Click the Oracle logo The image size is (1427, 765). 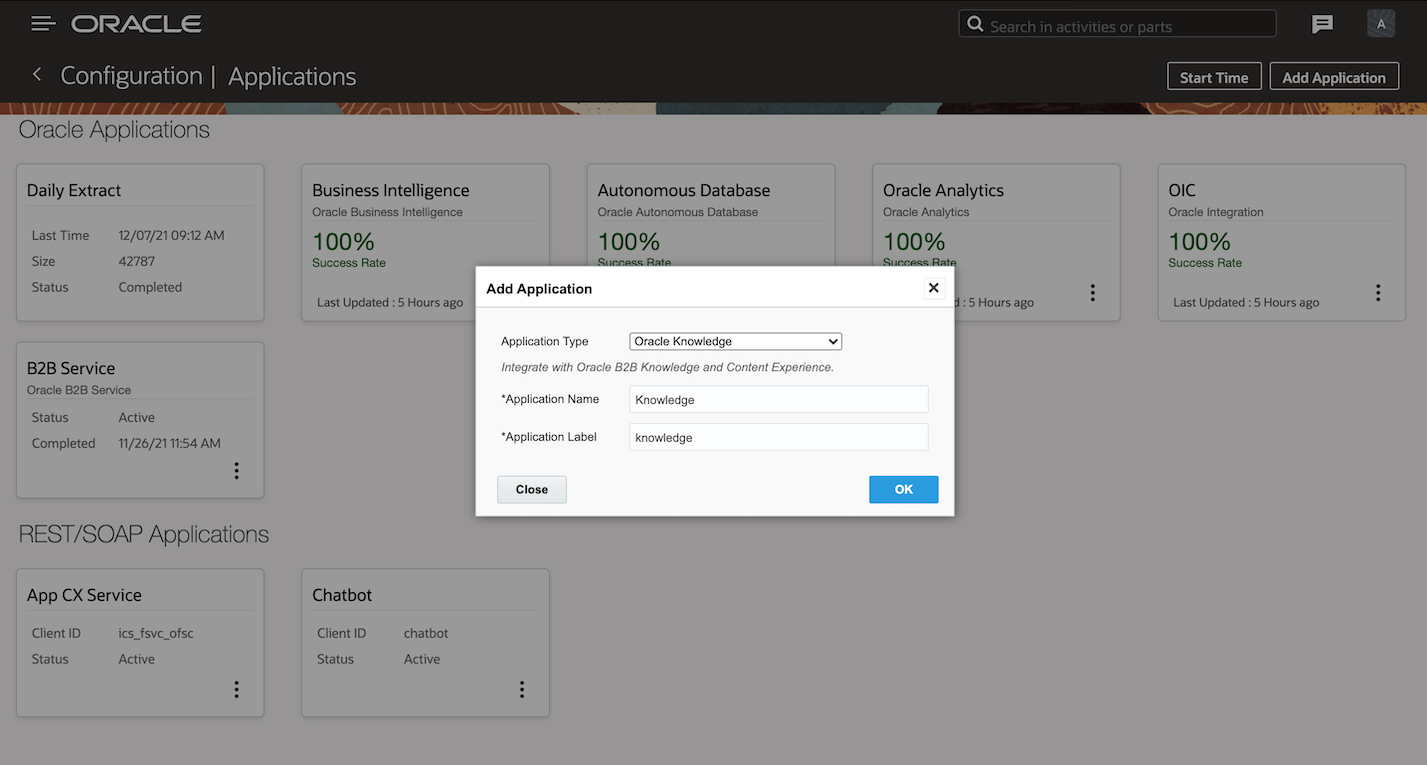136,23
